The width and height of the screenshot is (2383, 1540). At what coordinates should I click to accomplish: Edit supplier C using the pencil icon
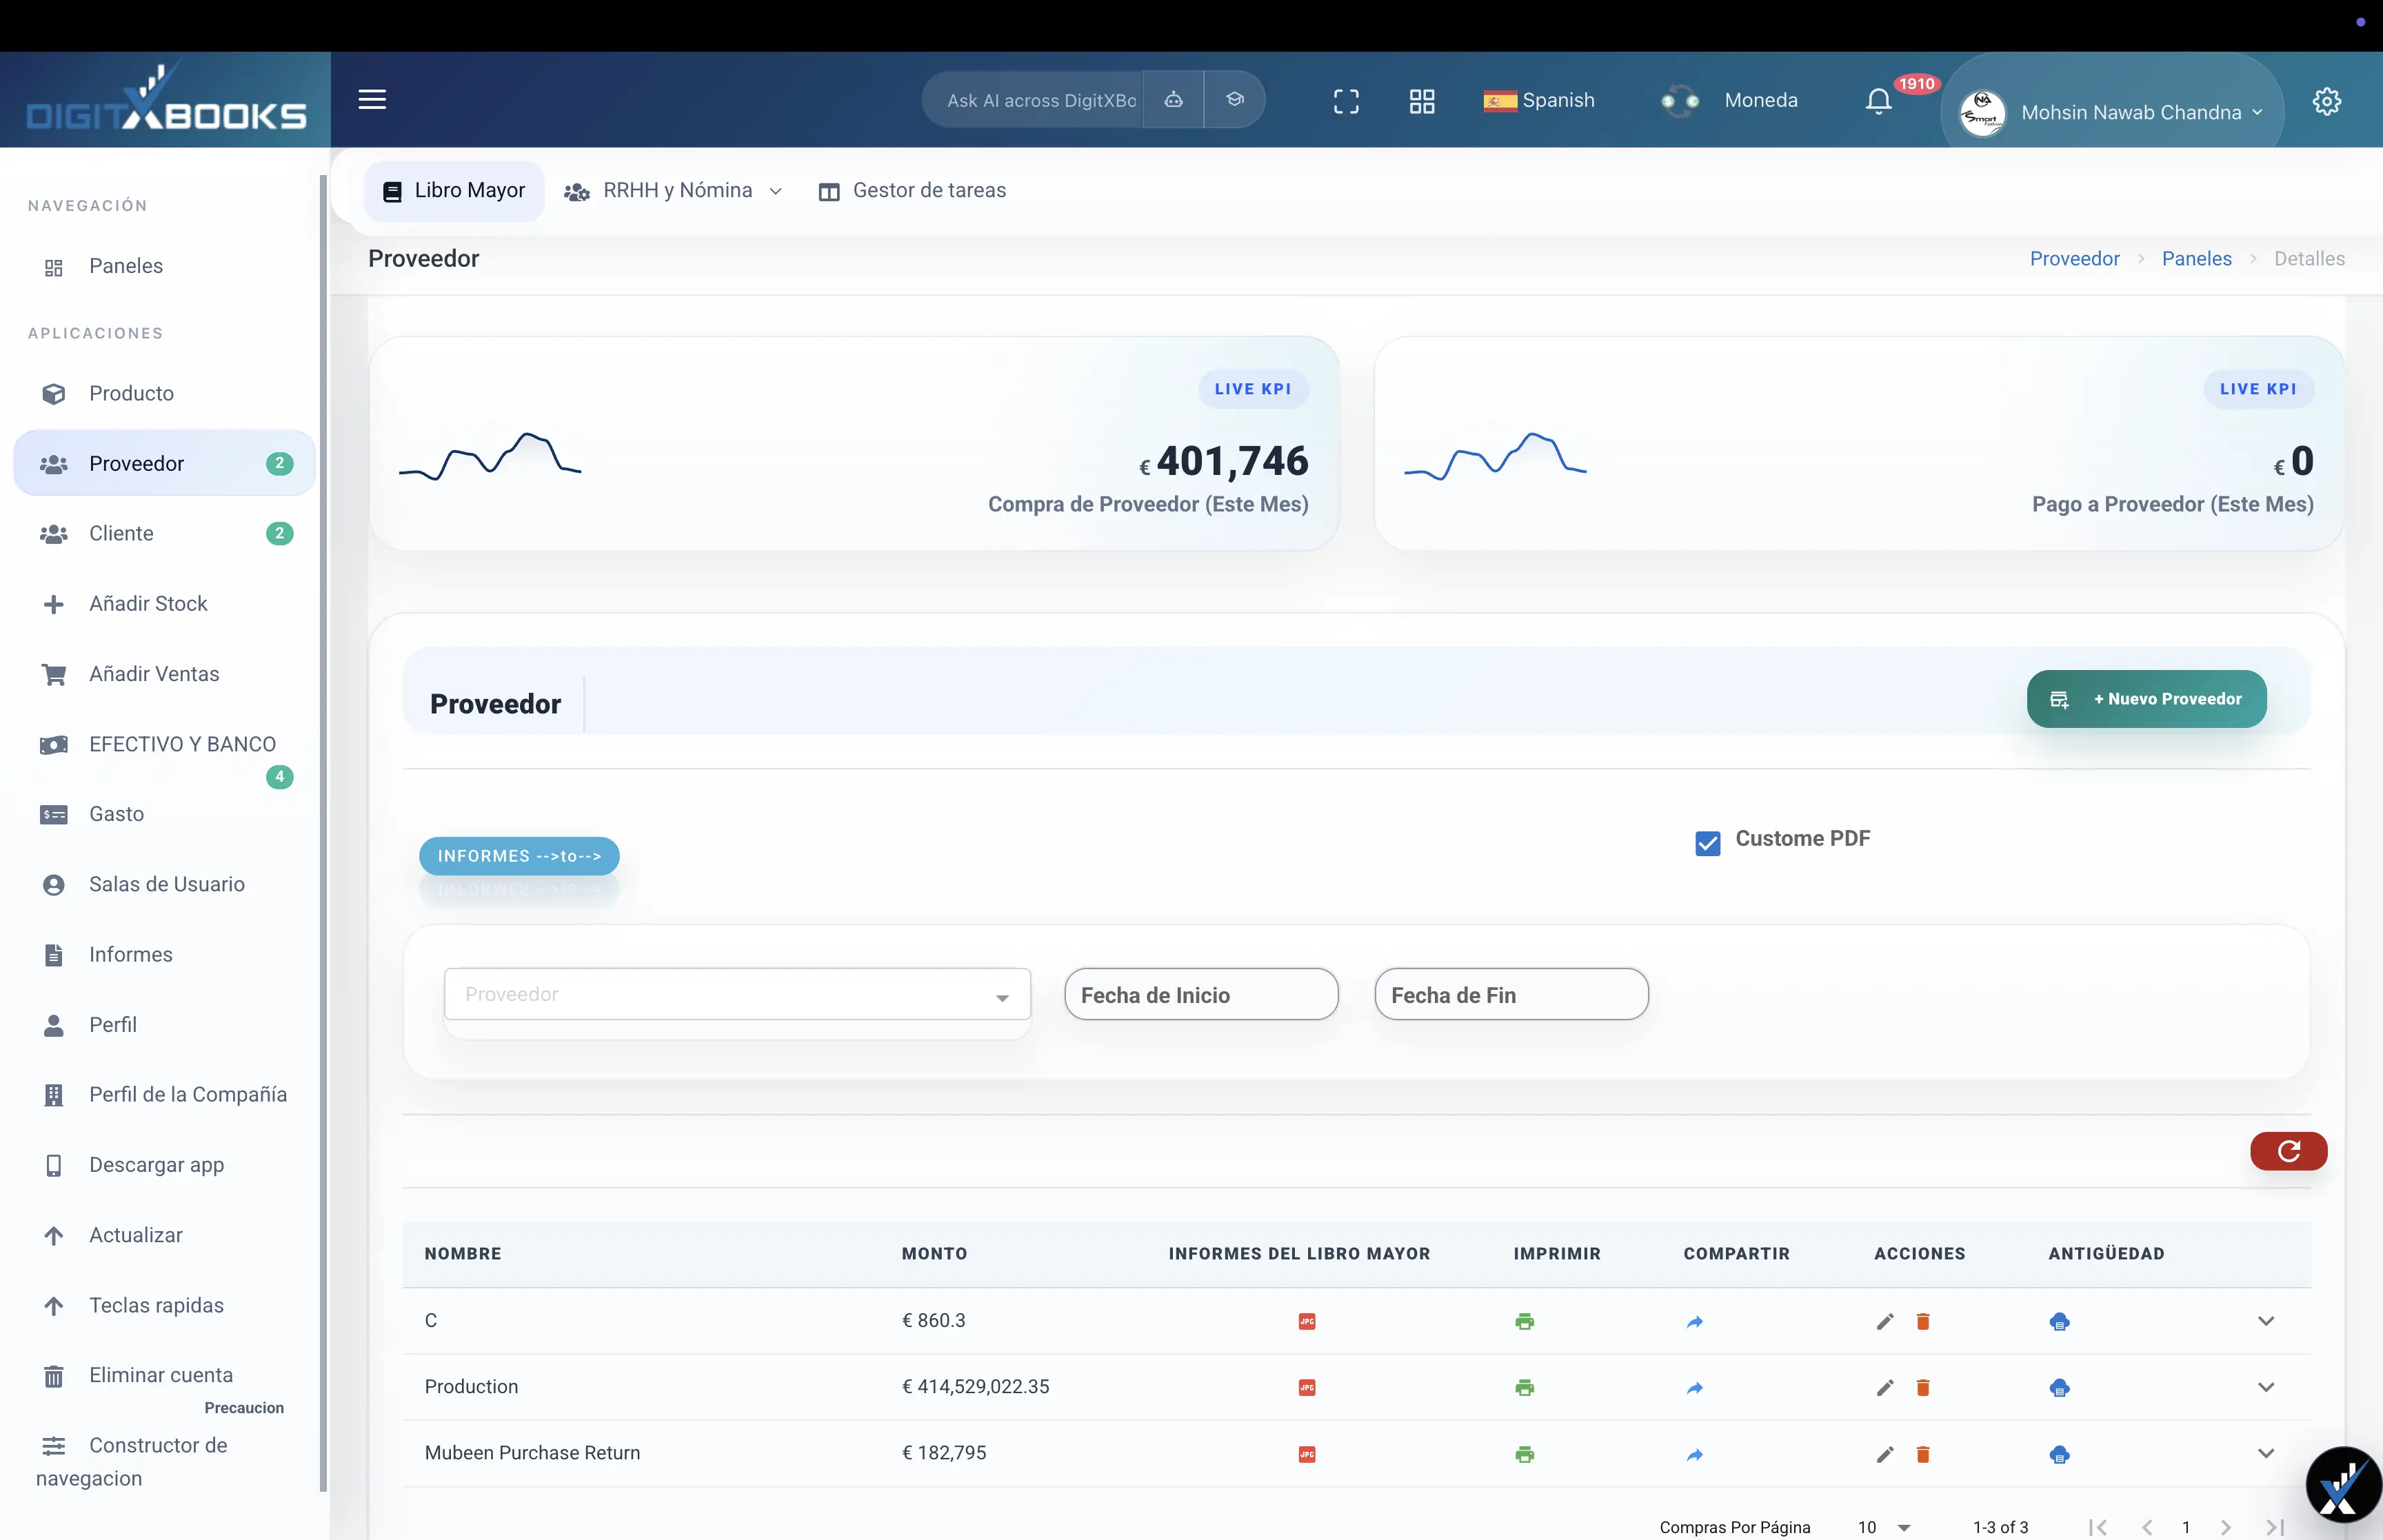(x=1884, y=1320)
